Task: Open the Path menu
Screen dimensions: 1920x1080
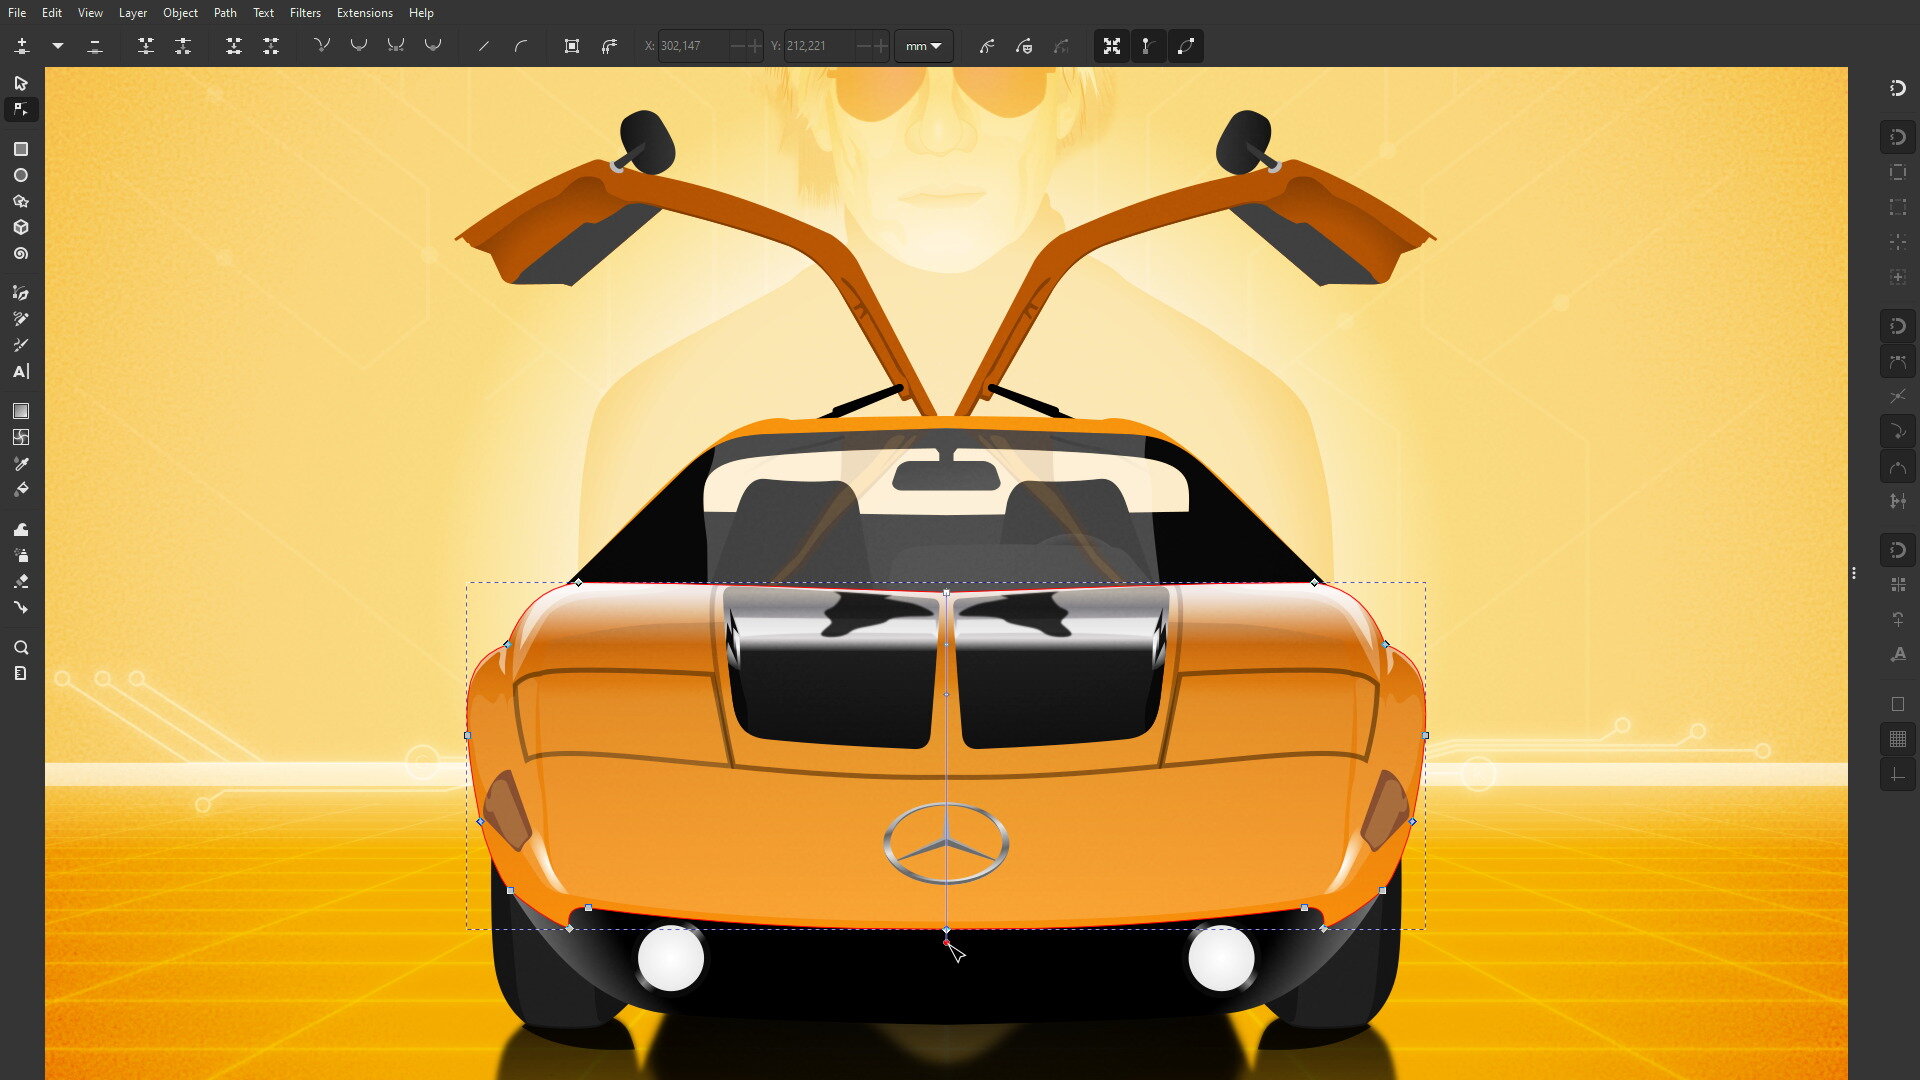Action: coord(225,13)
